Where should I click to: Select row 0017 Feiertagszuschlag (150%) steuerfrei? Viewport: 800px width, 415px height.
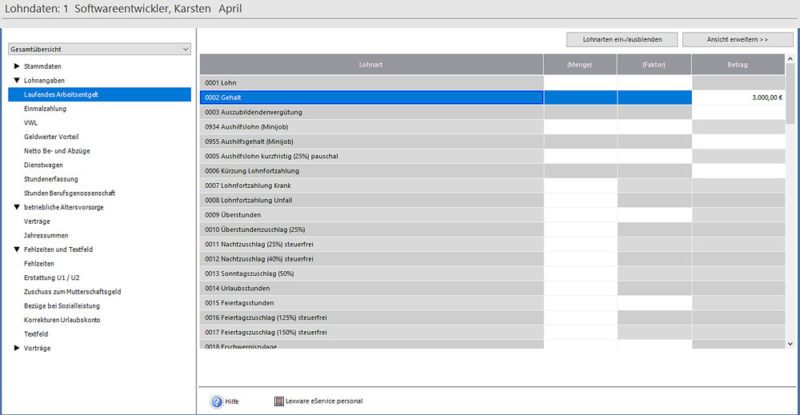point(371,332)
